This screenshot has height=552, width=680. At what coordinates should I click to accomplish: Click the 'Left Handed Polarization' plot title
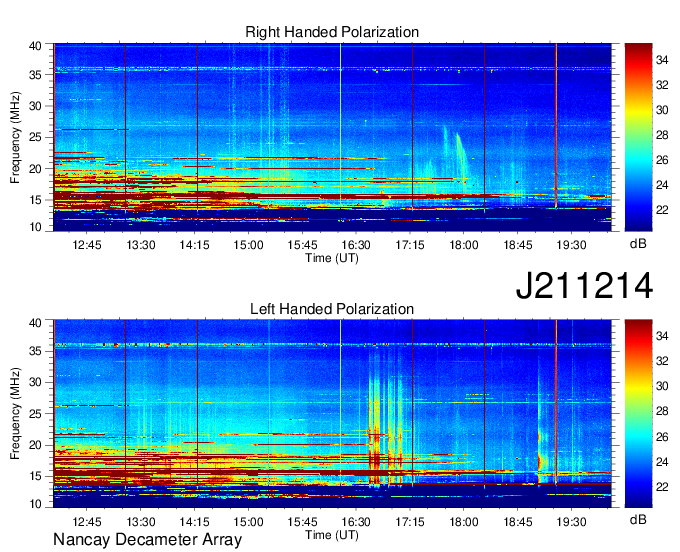(332, 309)
